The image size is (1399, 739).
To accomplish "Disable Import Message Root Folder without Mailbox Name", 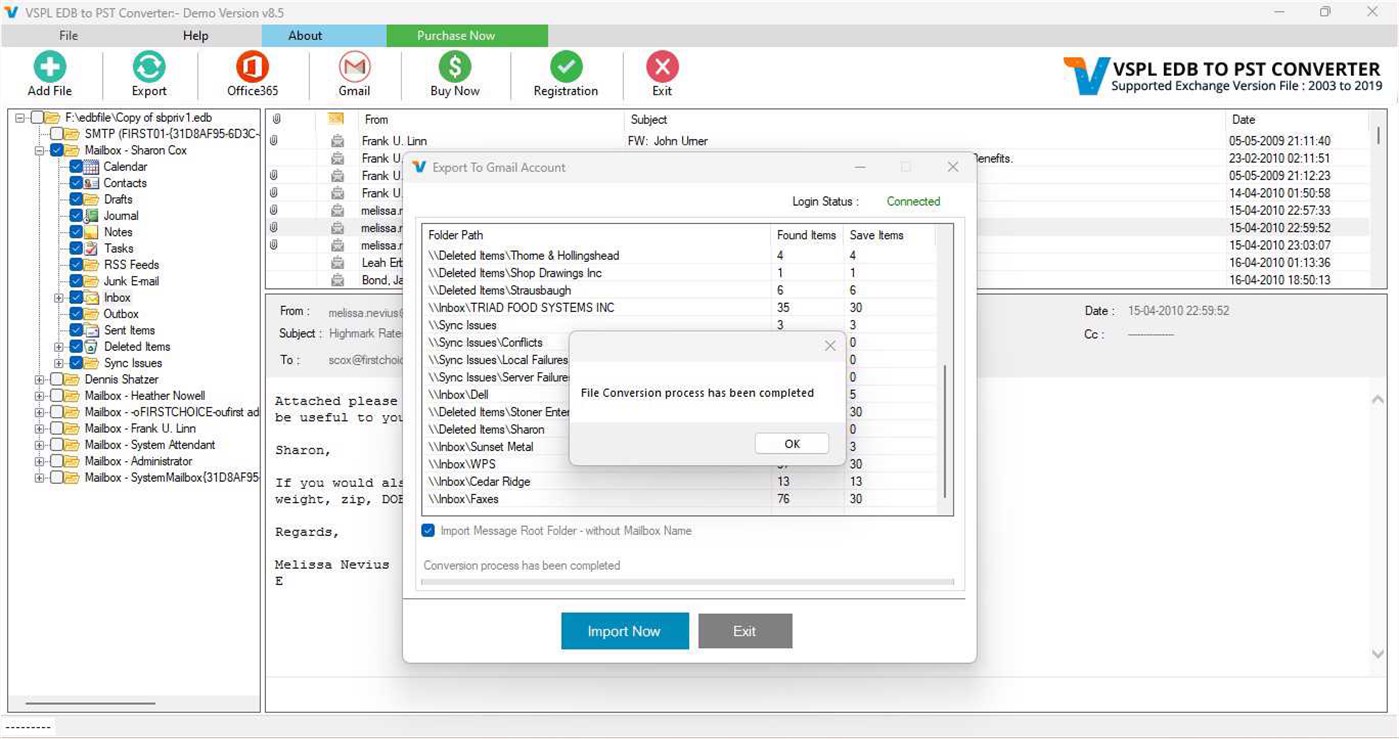I will click(428, 531).
